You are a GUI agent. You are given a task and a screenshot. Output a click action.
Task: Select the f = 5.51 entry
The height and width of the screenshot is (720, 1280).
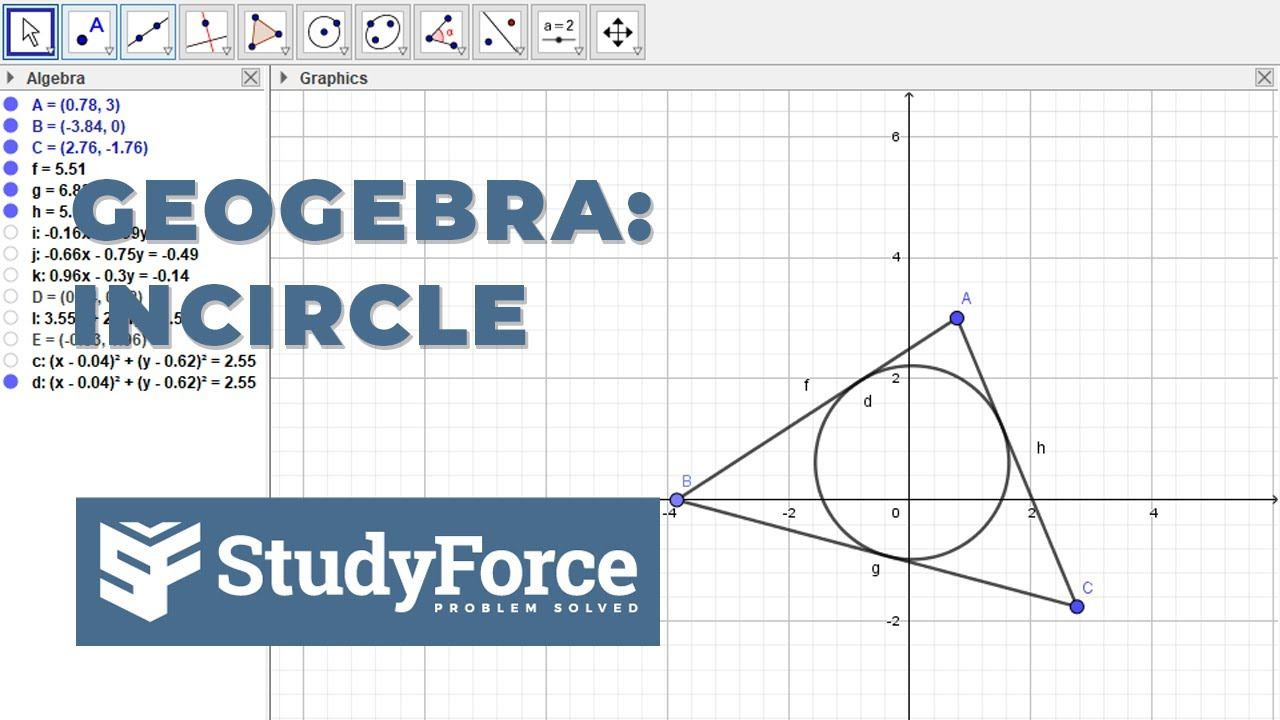(x=59, y=169)
